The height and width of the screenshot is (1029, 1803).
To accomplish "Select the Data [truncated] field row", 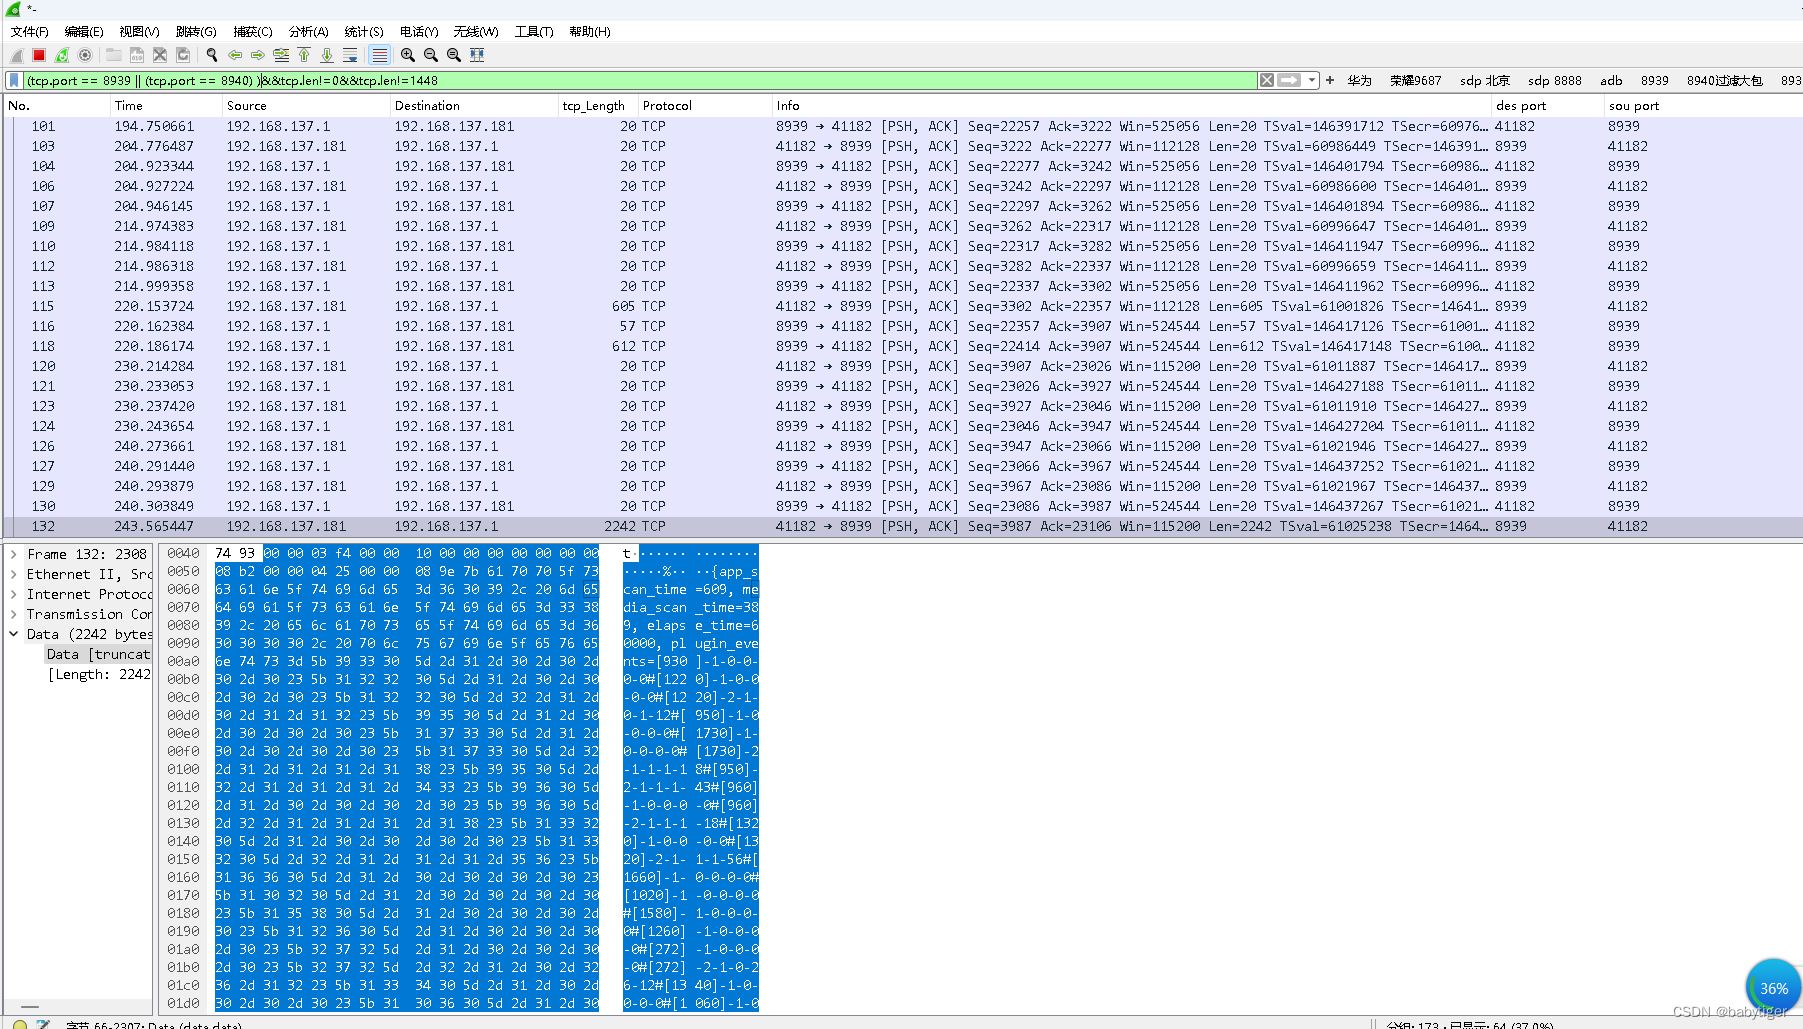I will [98, 654].
